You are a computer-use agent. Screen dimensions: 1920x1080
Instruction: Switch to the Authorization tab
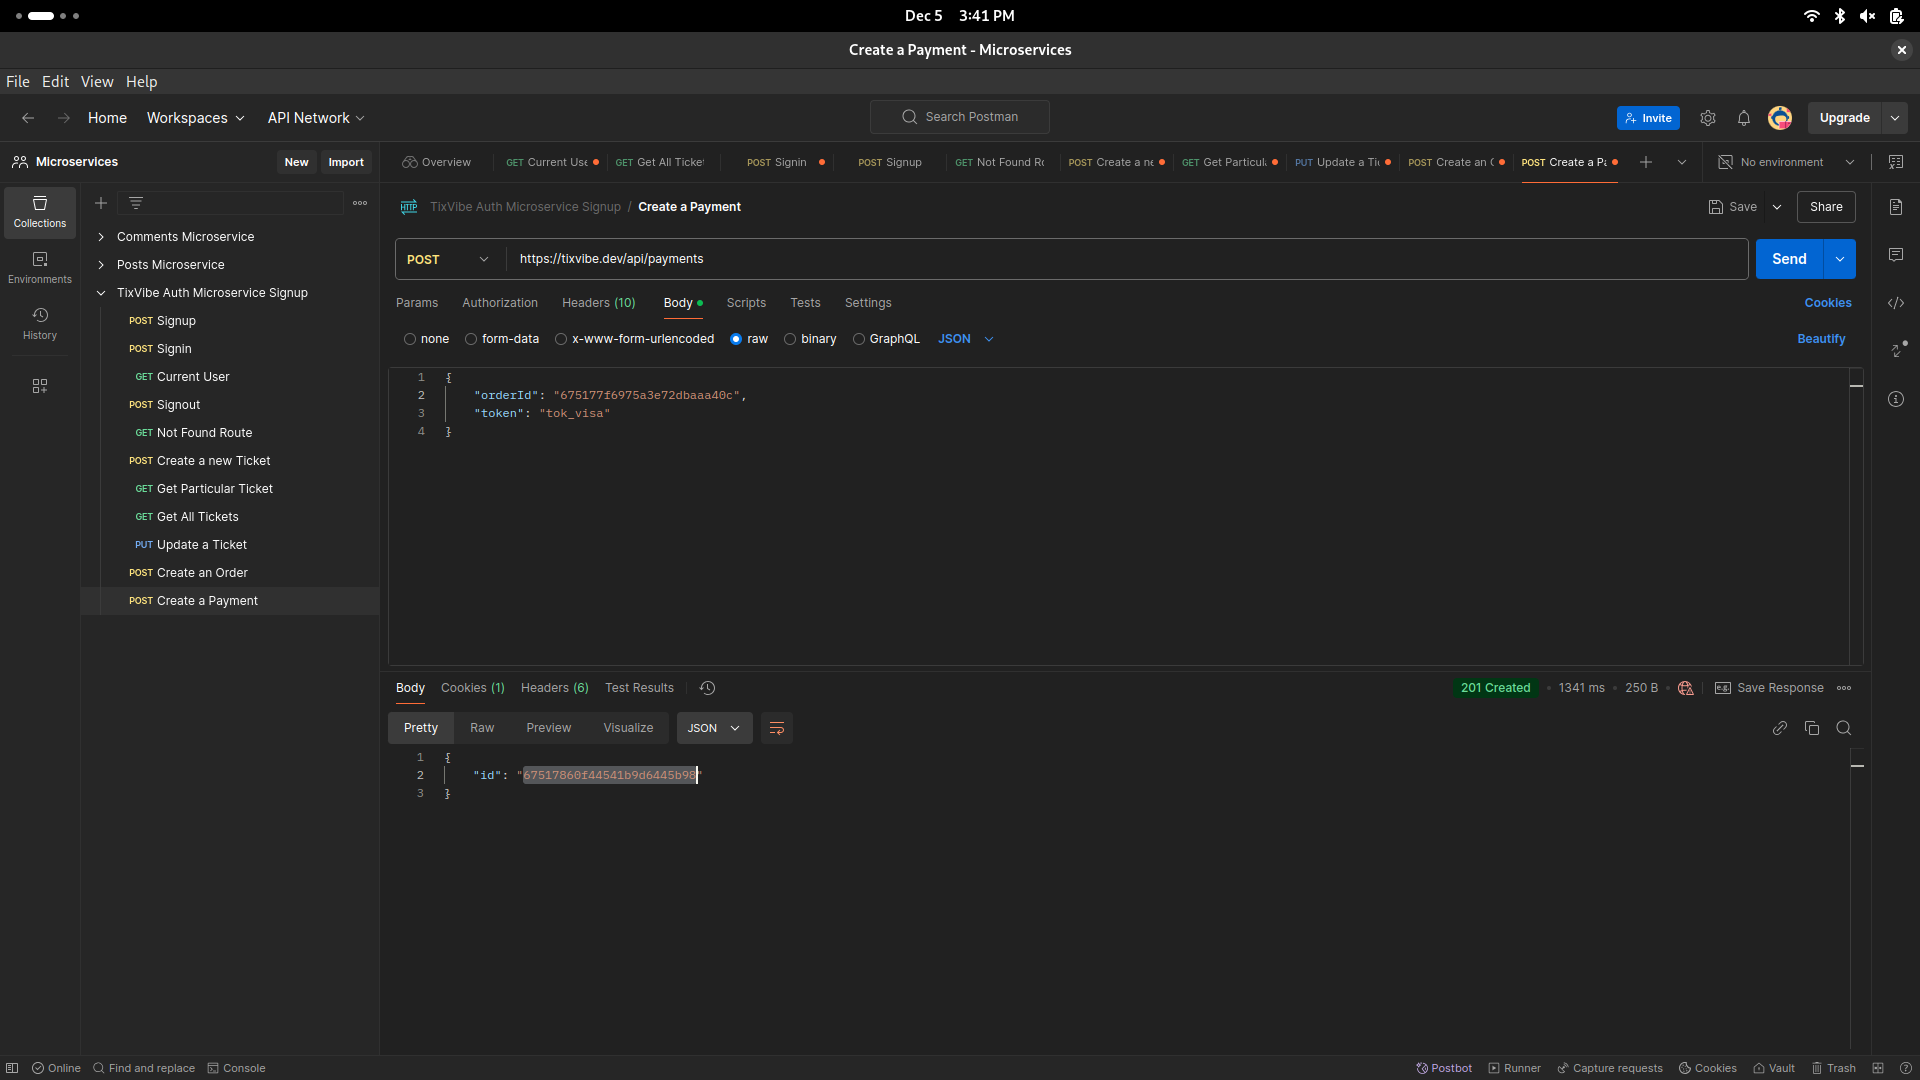coord(500,303)
